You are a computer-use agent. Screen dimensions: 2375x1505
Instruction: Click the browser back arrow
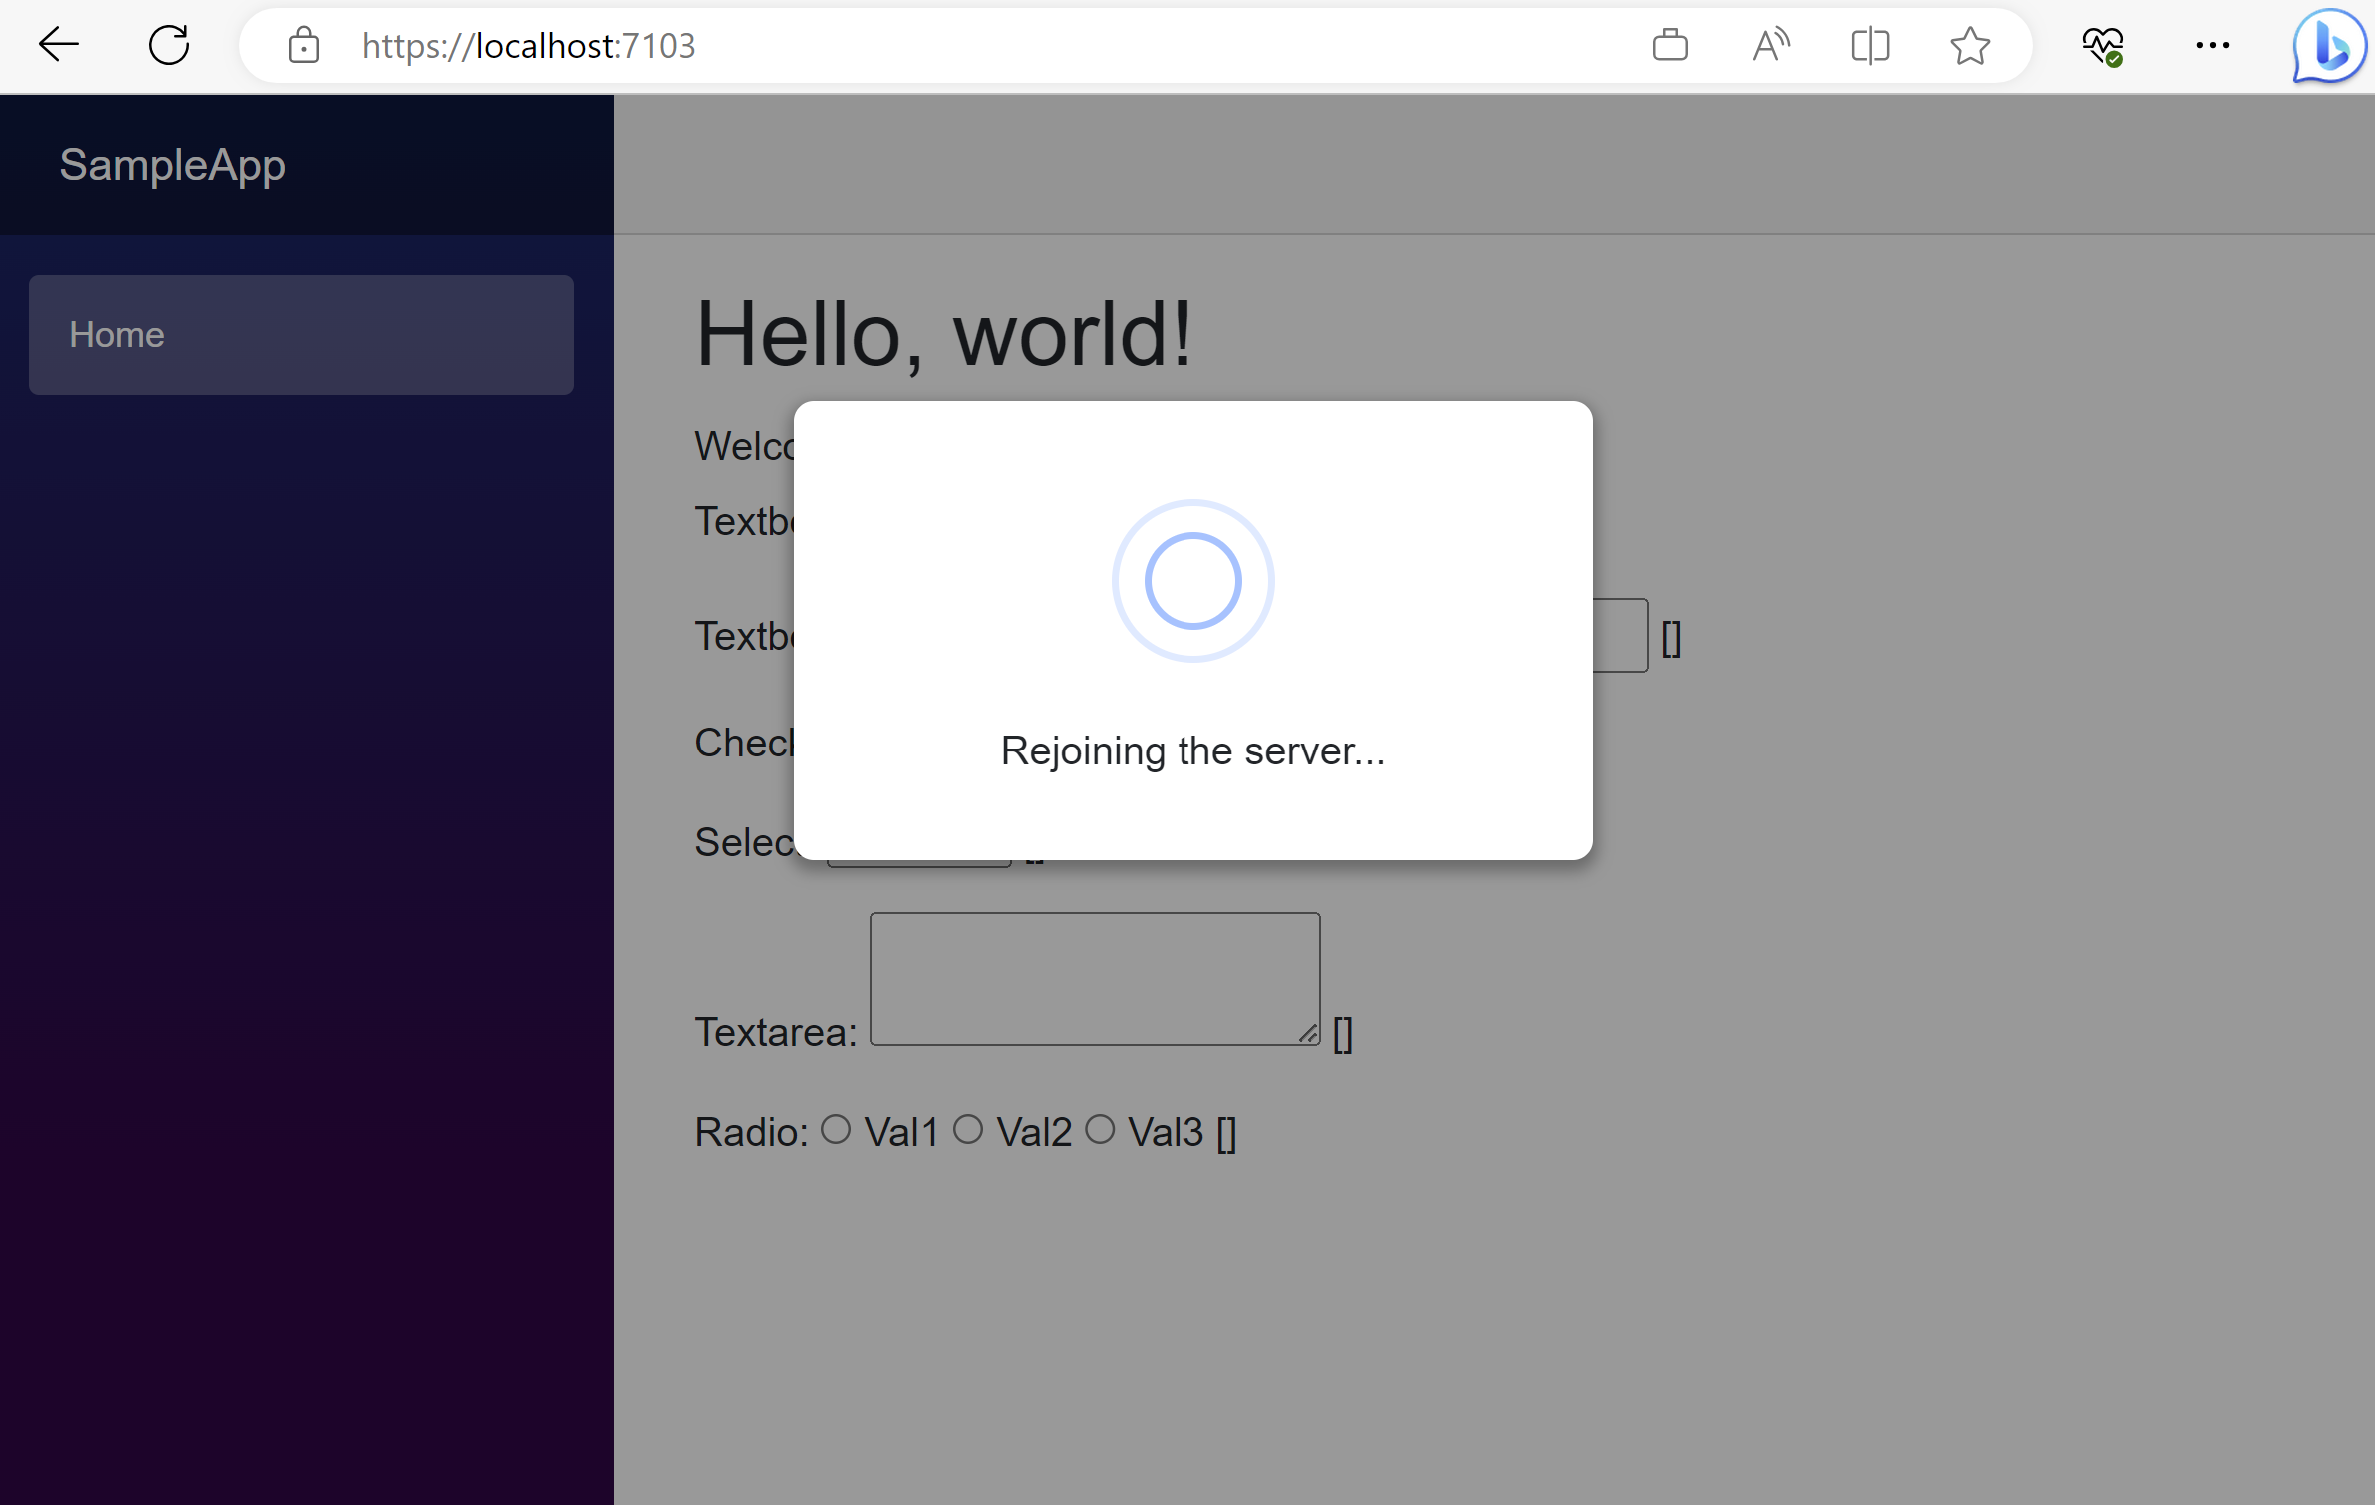tap(58, 44)
